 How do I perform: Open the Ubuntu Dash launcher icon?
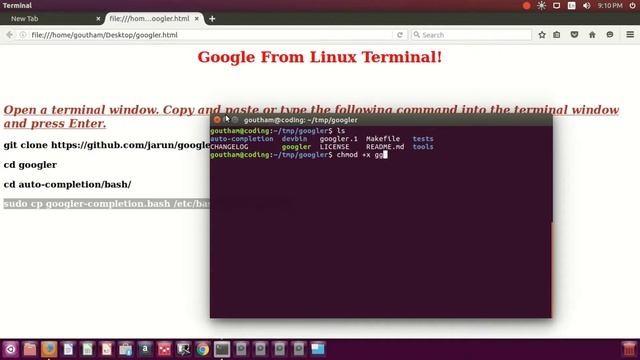point(11,349)
